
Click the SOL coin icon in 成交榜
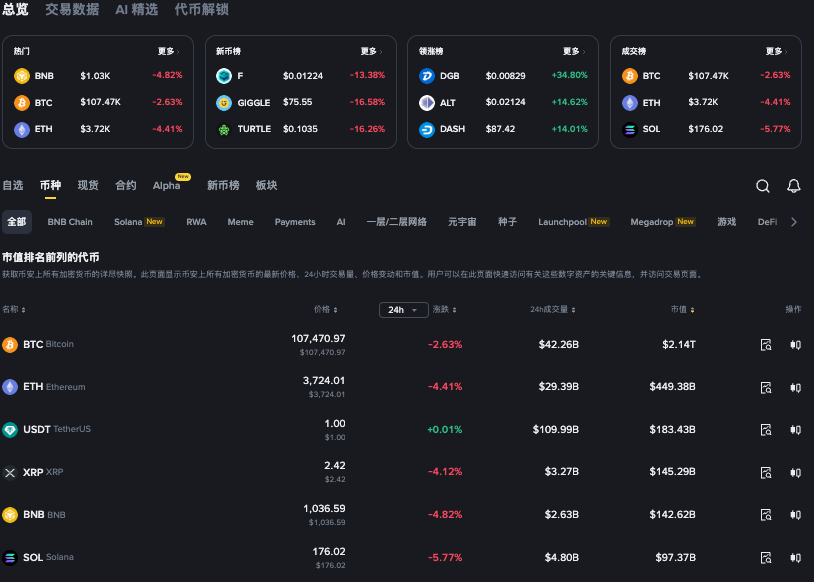coord(630,128)
